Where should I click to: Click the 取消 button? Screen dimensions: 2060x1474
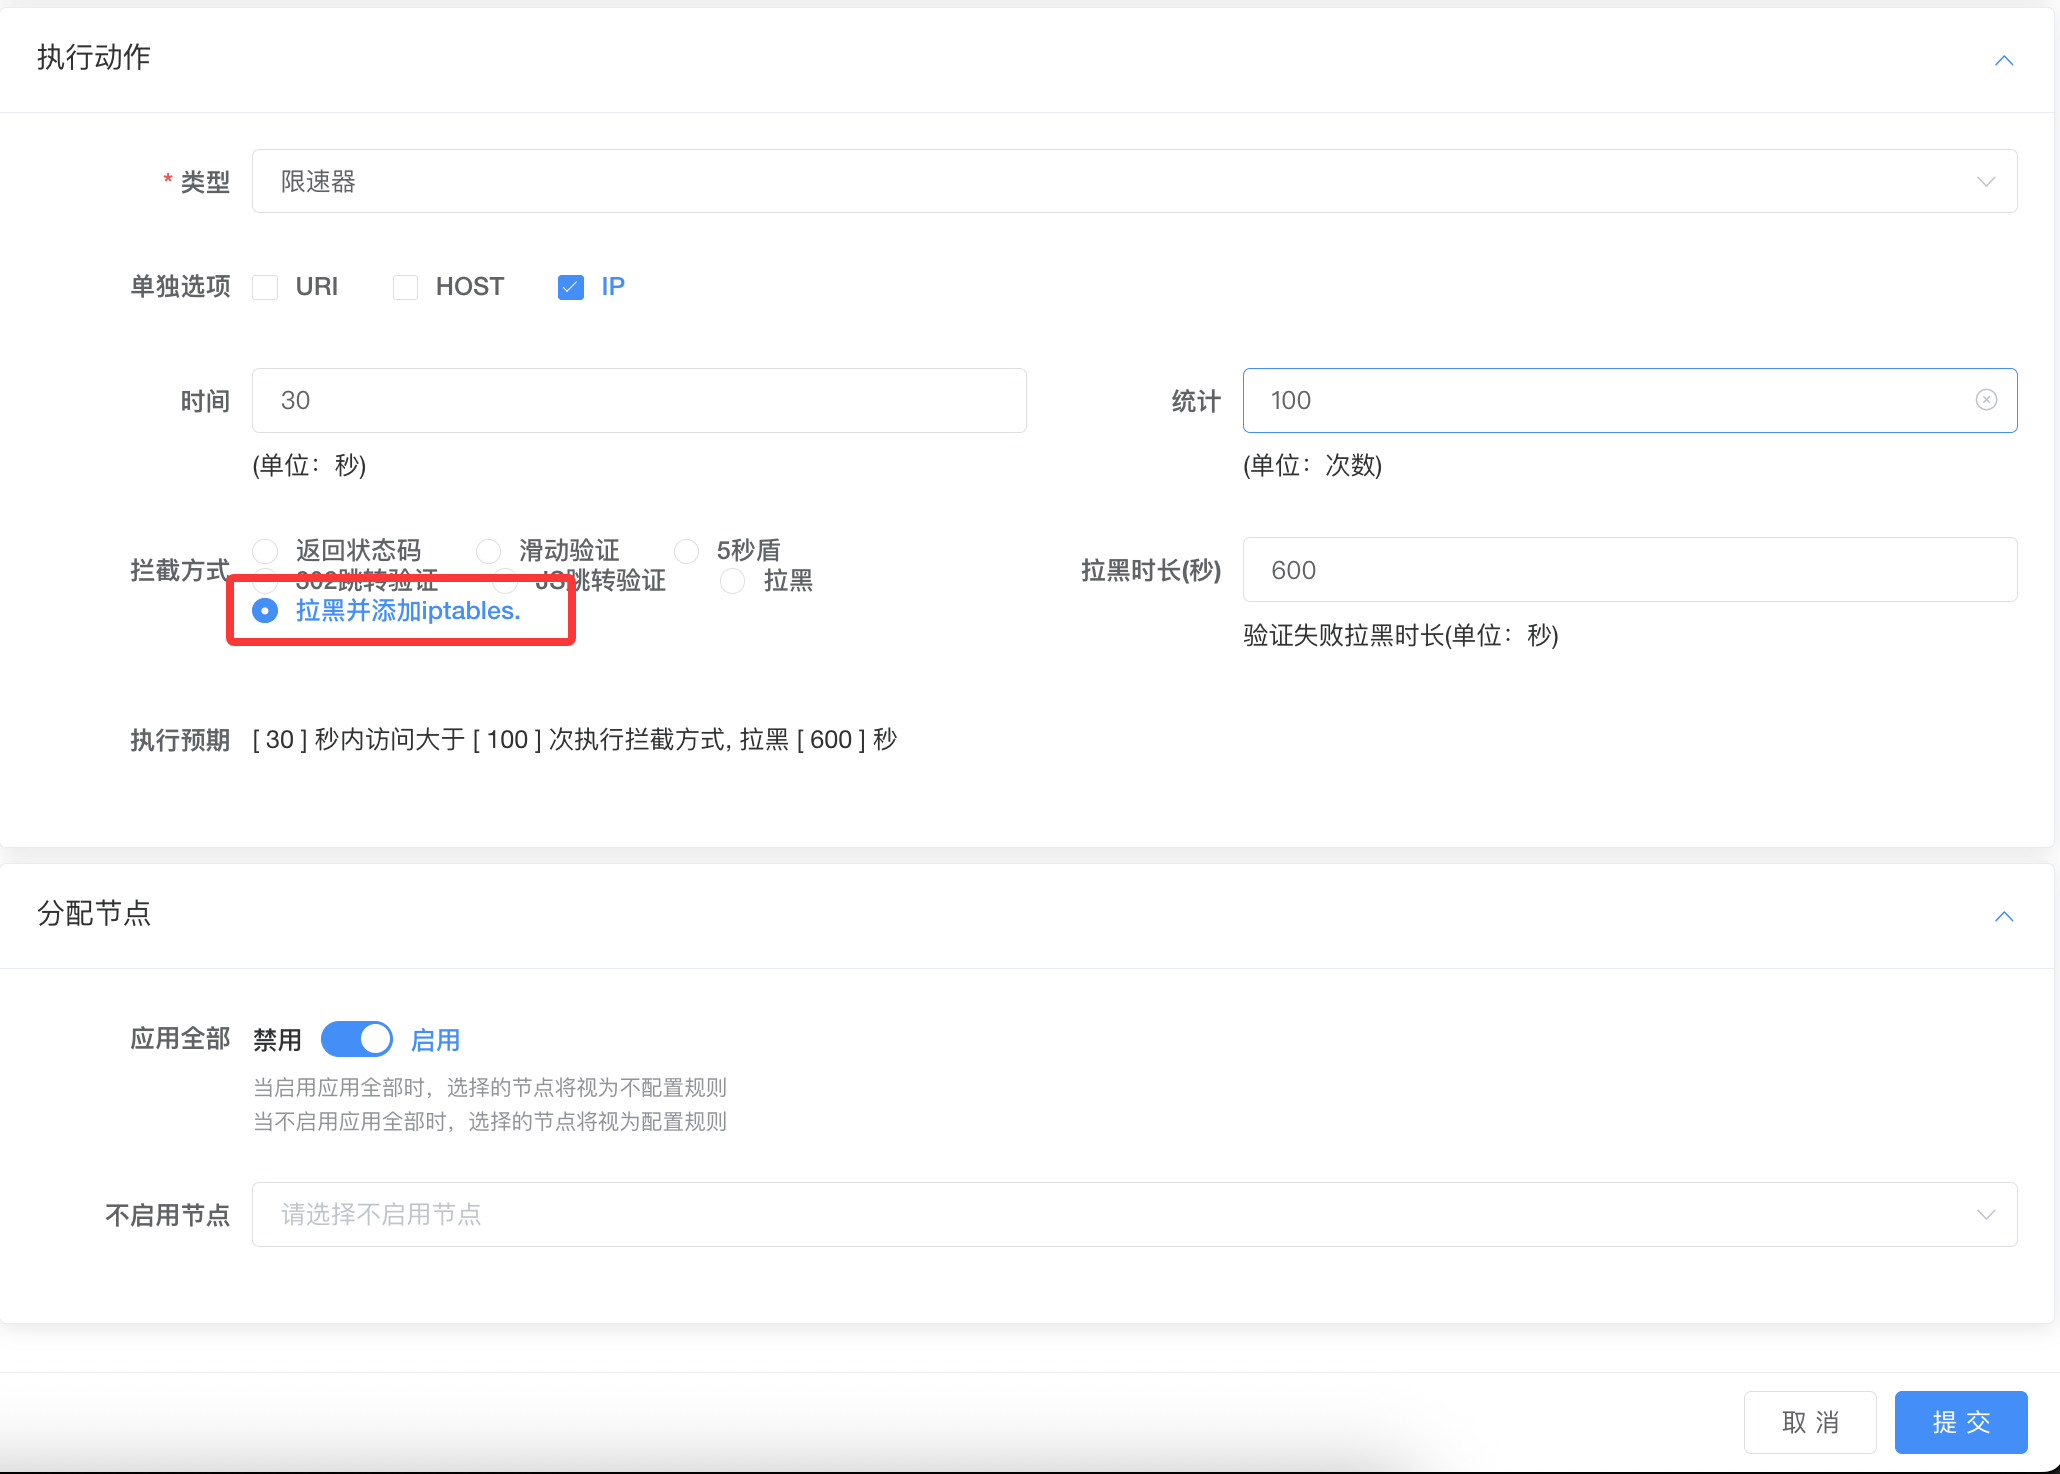pyautogui.click(x=1810, y=1422)
